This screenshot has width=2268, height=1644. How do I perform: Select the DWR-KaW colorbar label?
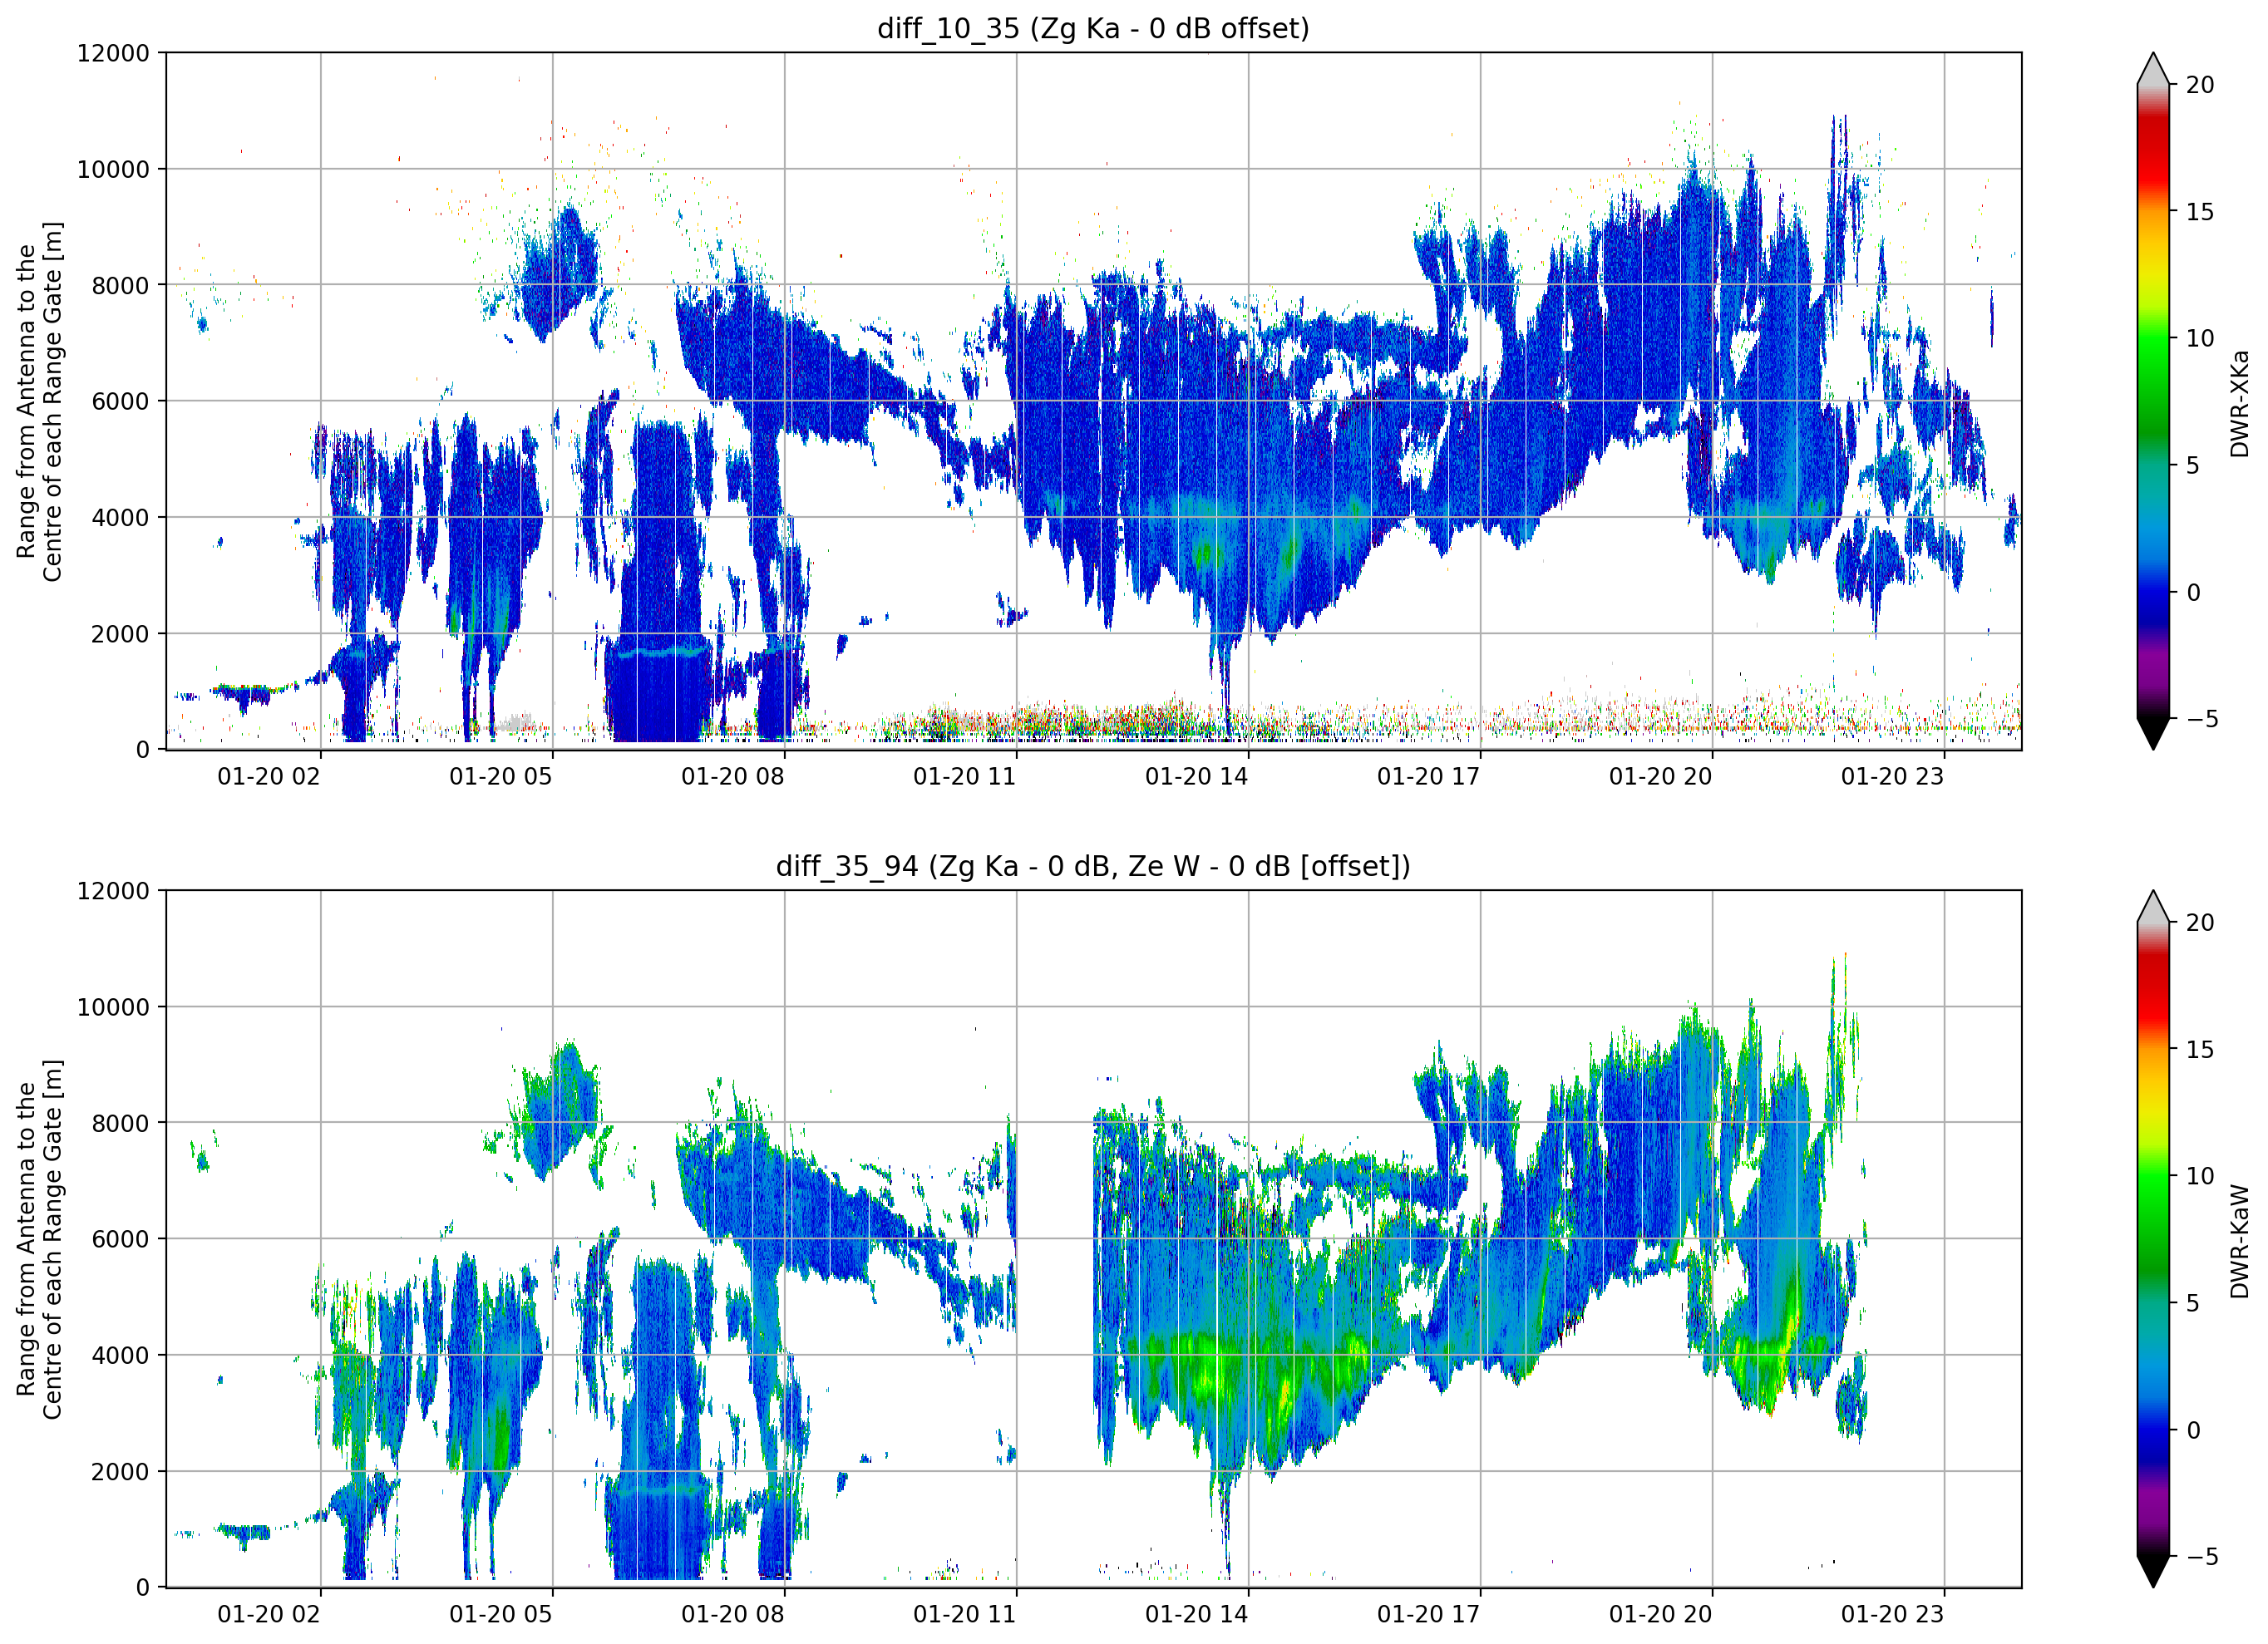coord(2239,1241)
